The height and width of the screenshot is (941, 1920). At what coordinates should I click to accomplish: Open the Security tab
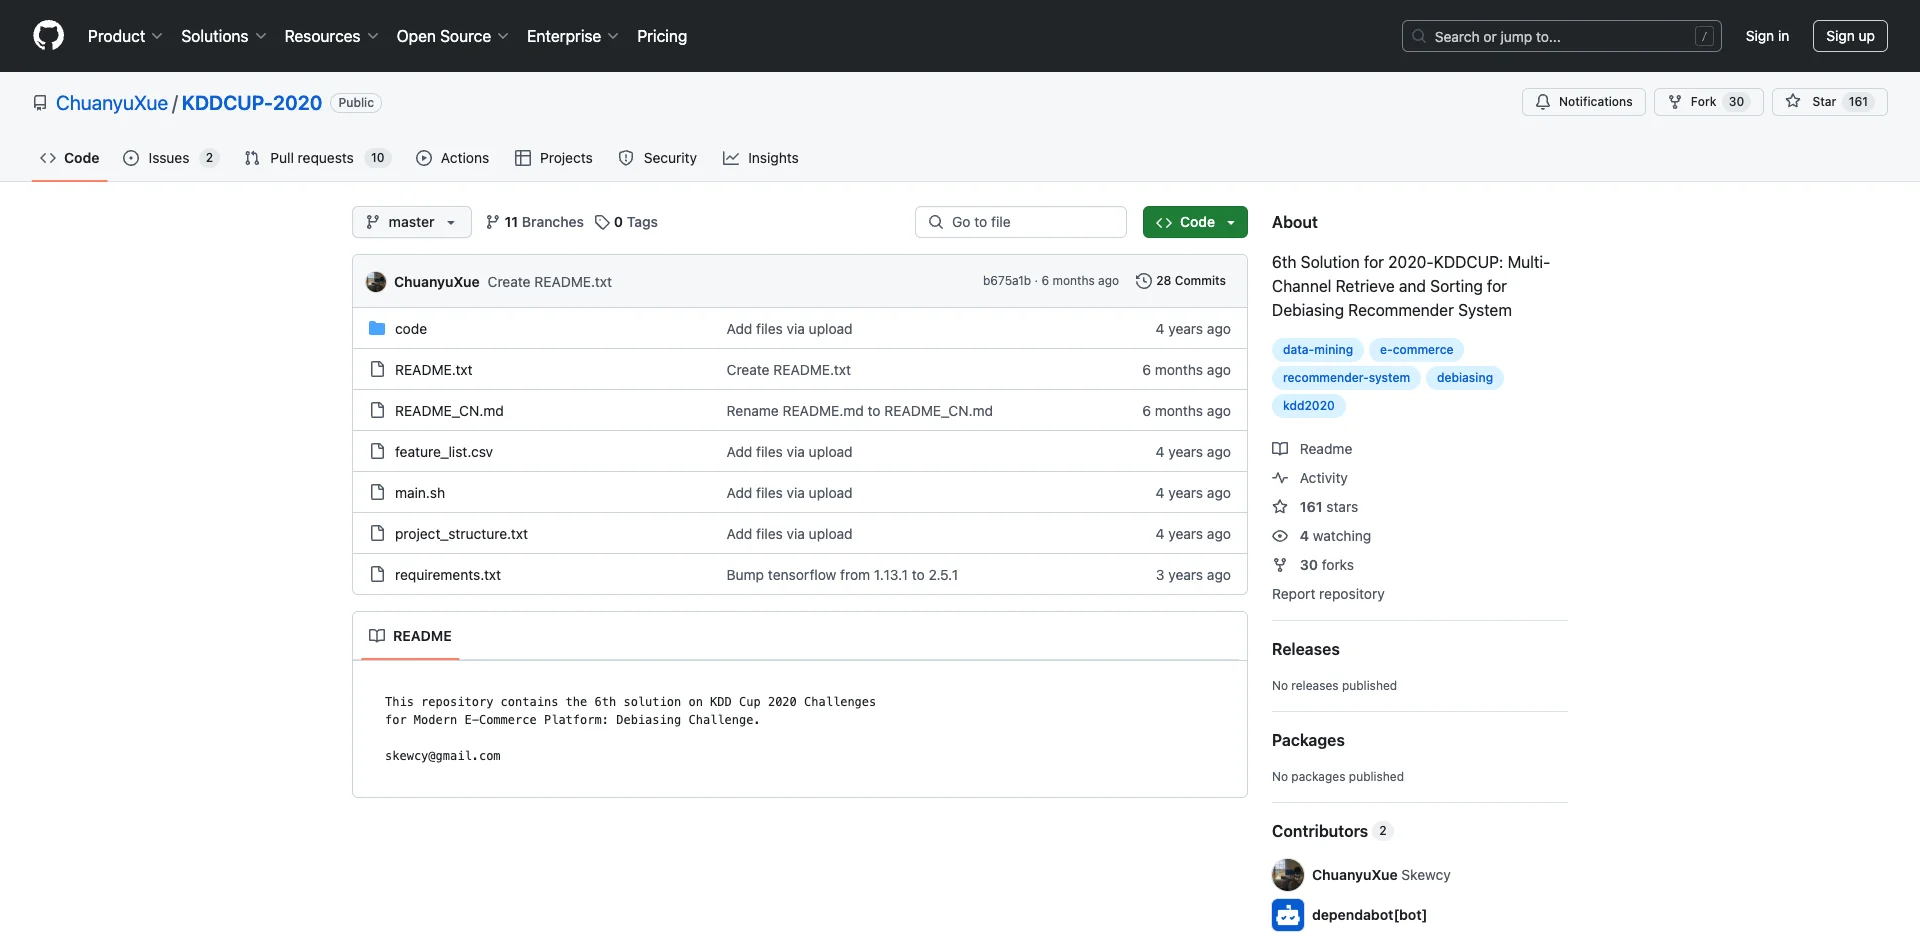tap(658, 158)
